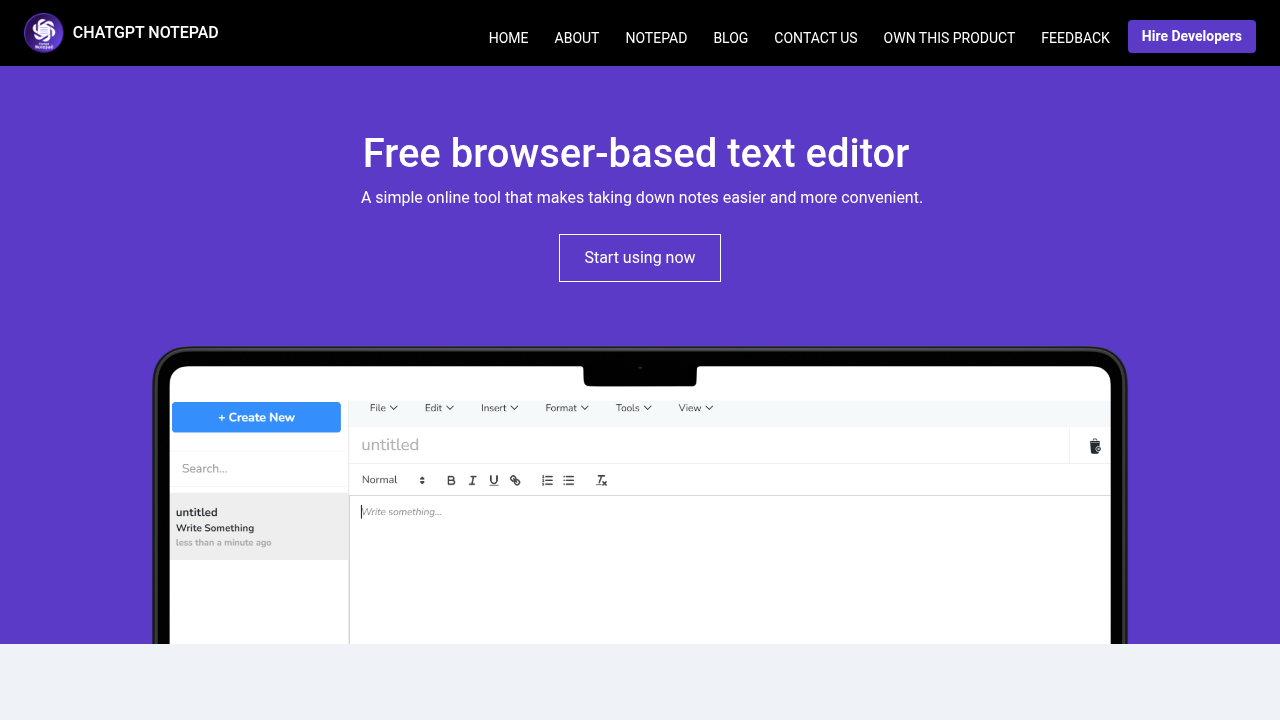This screenshot has height=720, width=1280.
Task: Click the + Create New button
Action: [256, 417]
